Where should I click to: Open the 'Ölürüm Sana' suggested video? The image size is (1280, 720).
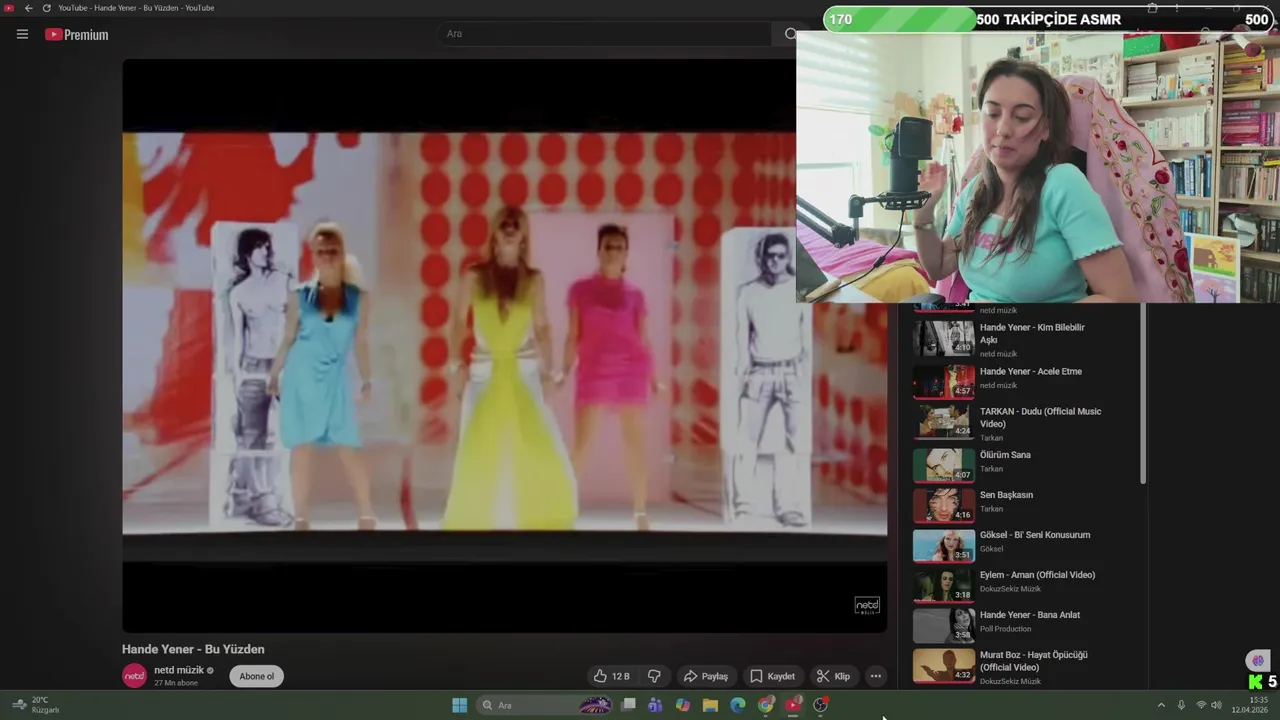[1005, 455]
